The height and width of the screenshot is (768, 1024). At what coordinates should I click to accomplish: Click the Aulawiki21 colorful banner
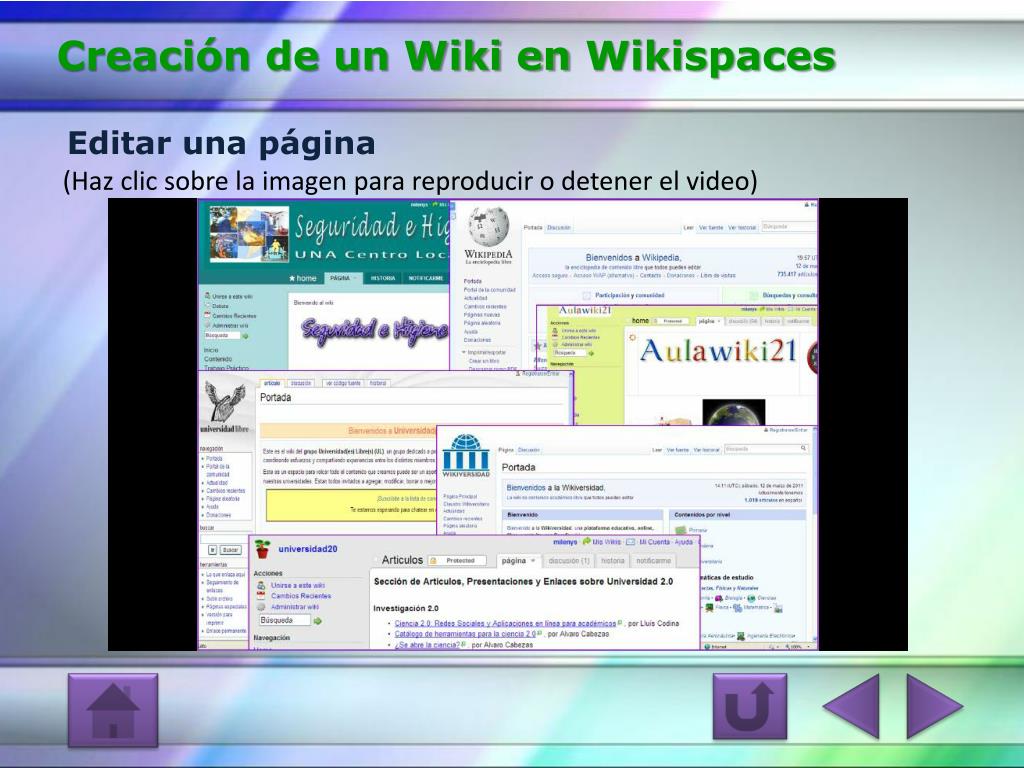point(717,351)
